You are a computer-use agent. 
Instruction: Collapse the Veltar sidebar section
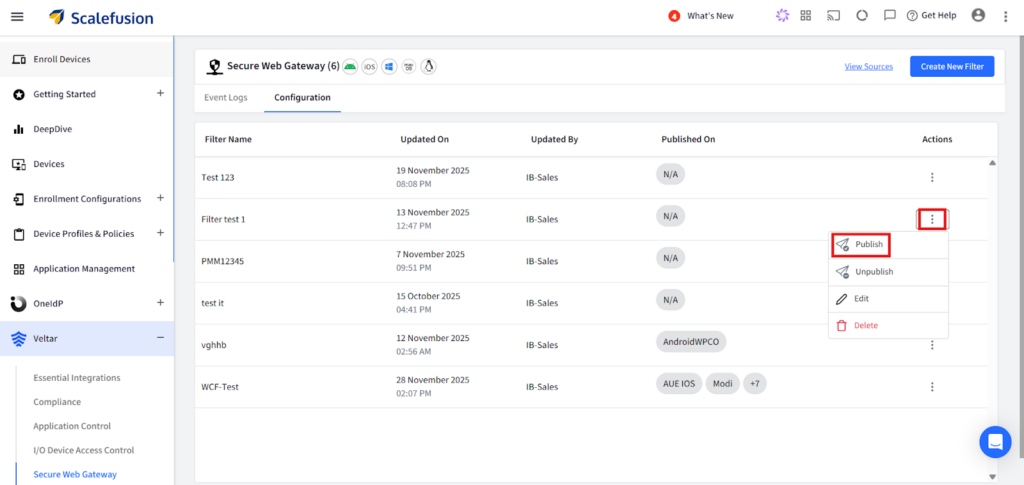[160, 338]
